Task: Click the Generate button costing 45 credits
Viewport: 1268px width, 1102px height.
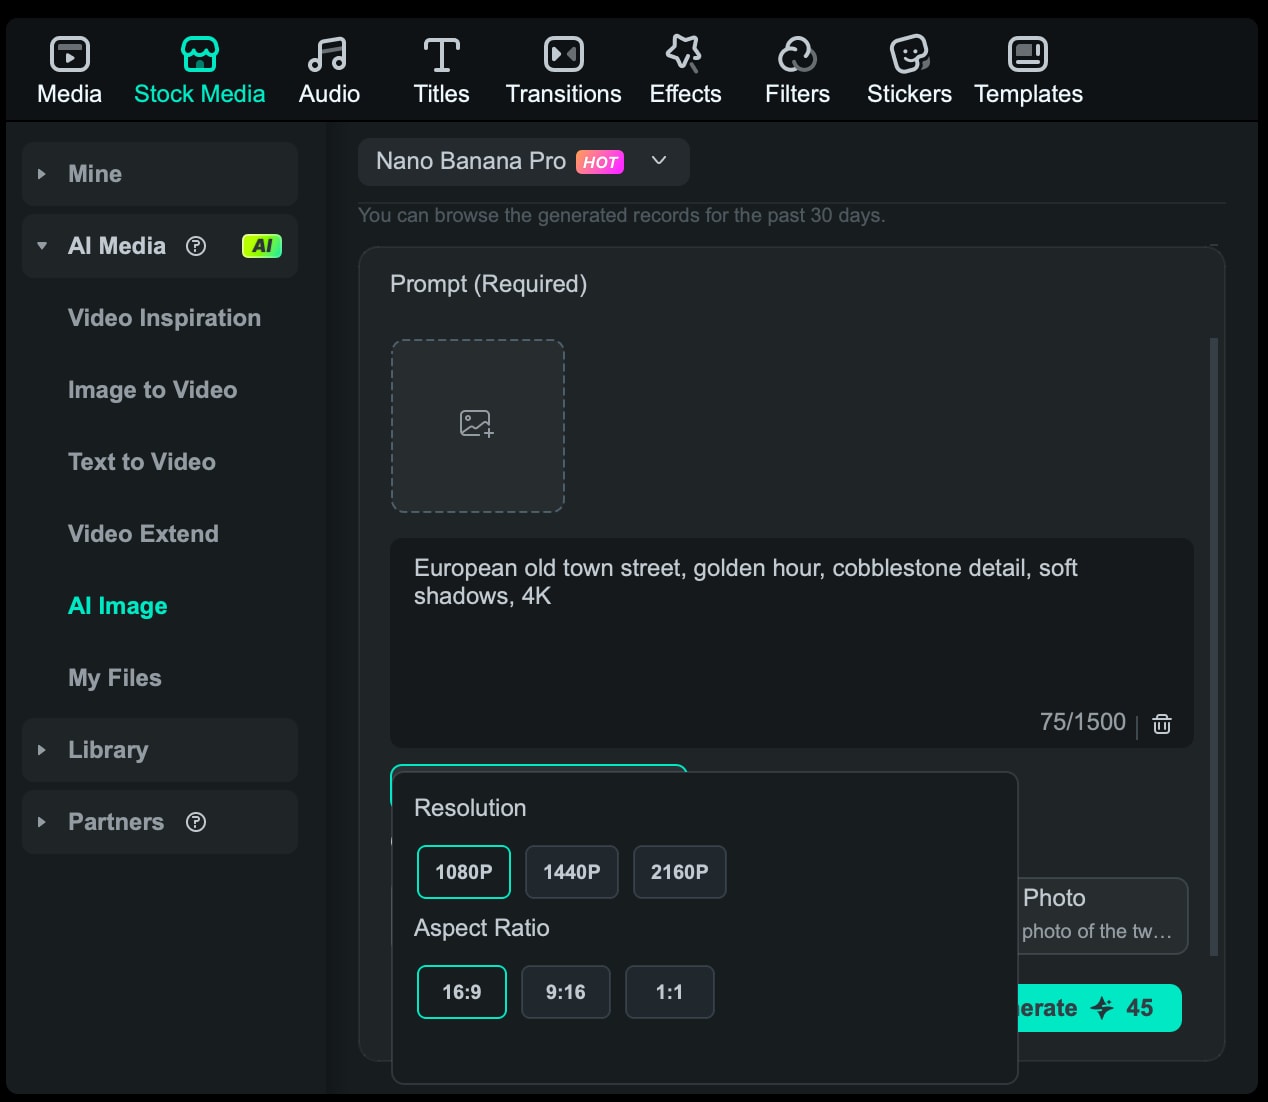Action: pos(1099,1008)
